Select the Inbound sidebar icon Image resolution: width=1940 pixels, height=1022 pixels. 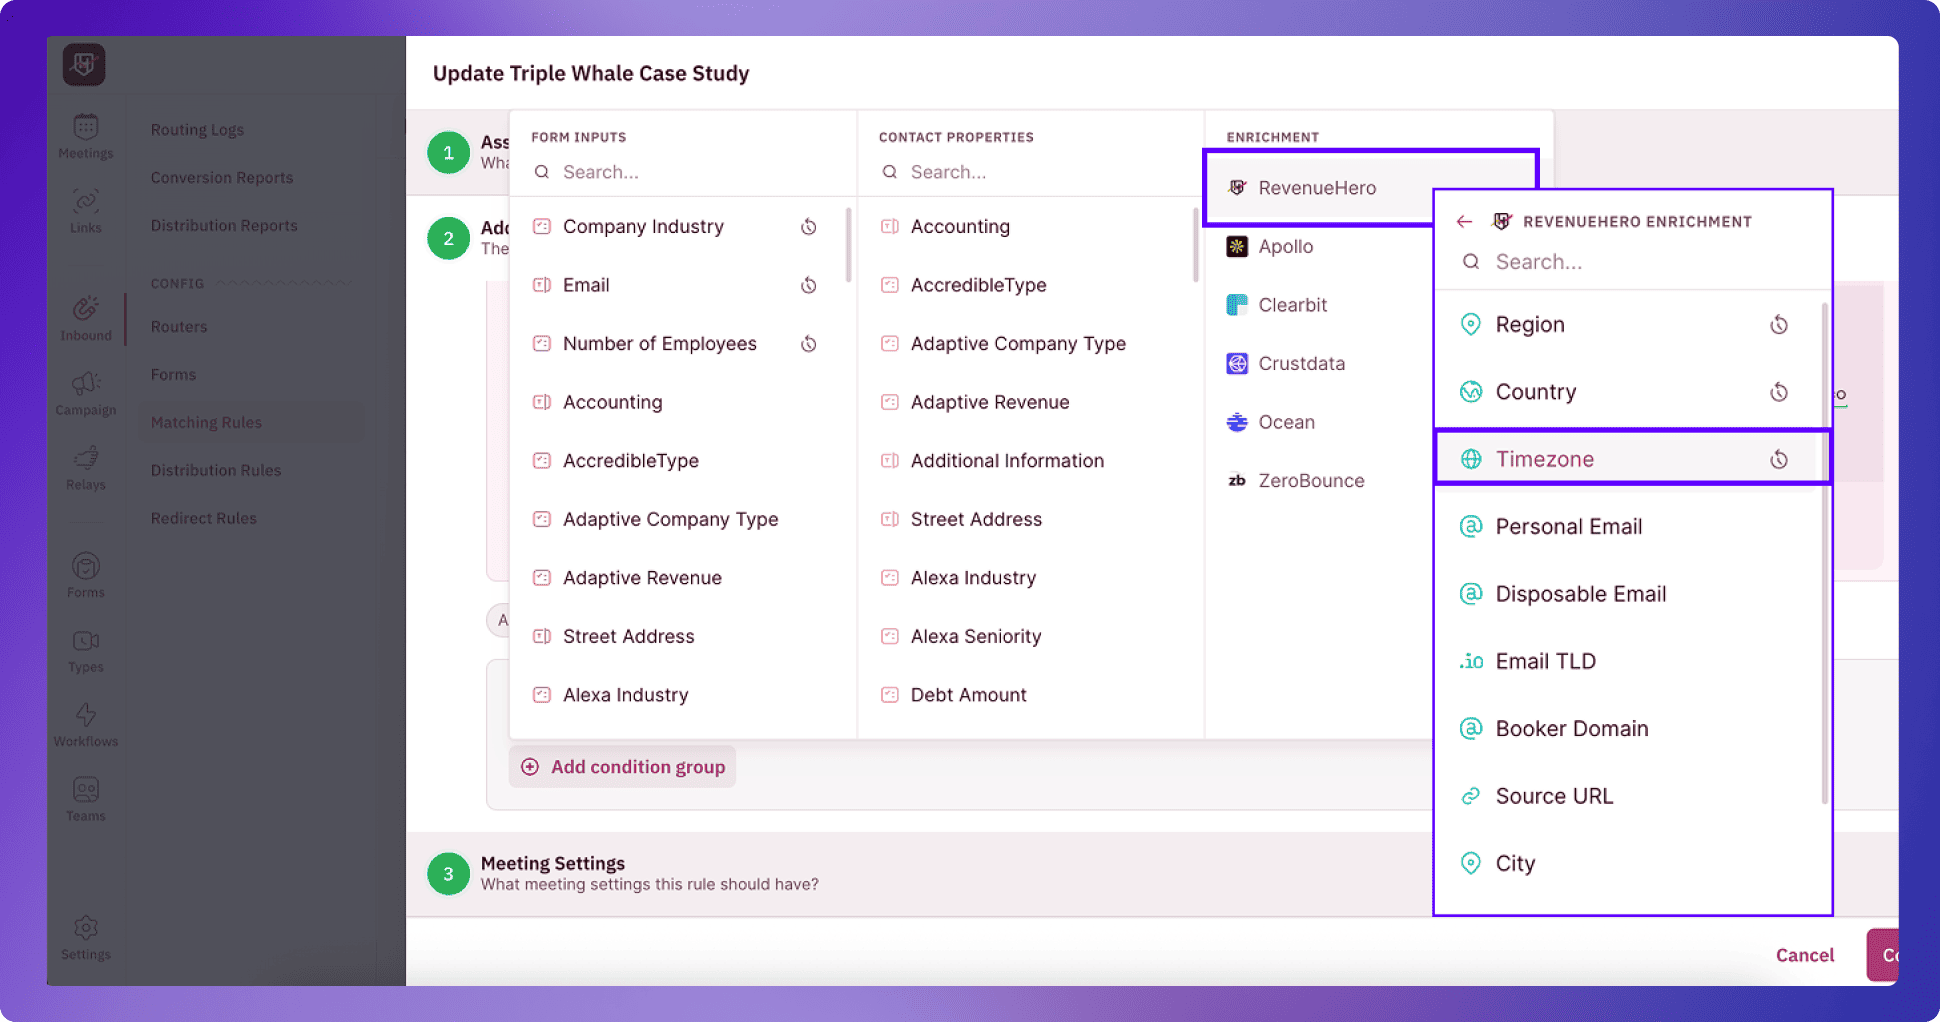[85, 319]
